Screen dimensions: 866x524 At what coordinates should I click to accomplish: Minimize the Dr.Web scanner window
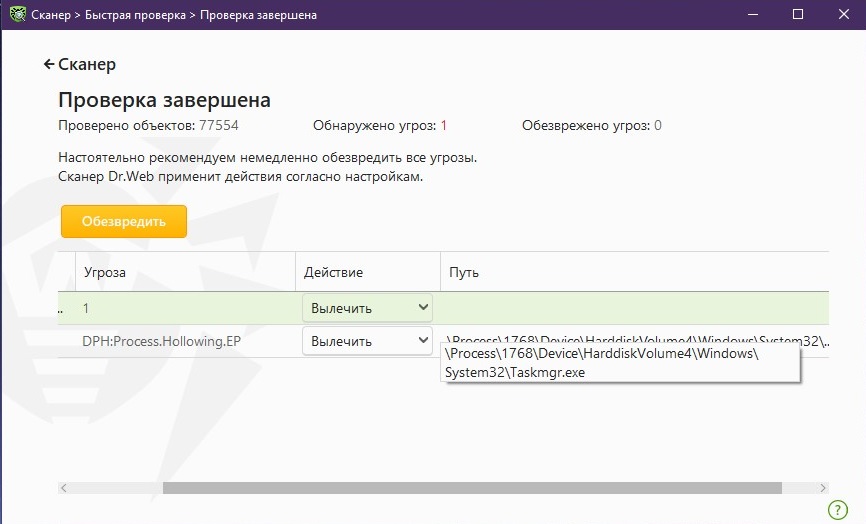click(751, 14)
